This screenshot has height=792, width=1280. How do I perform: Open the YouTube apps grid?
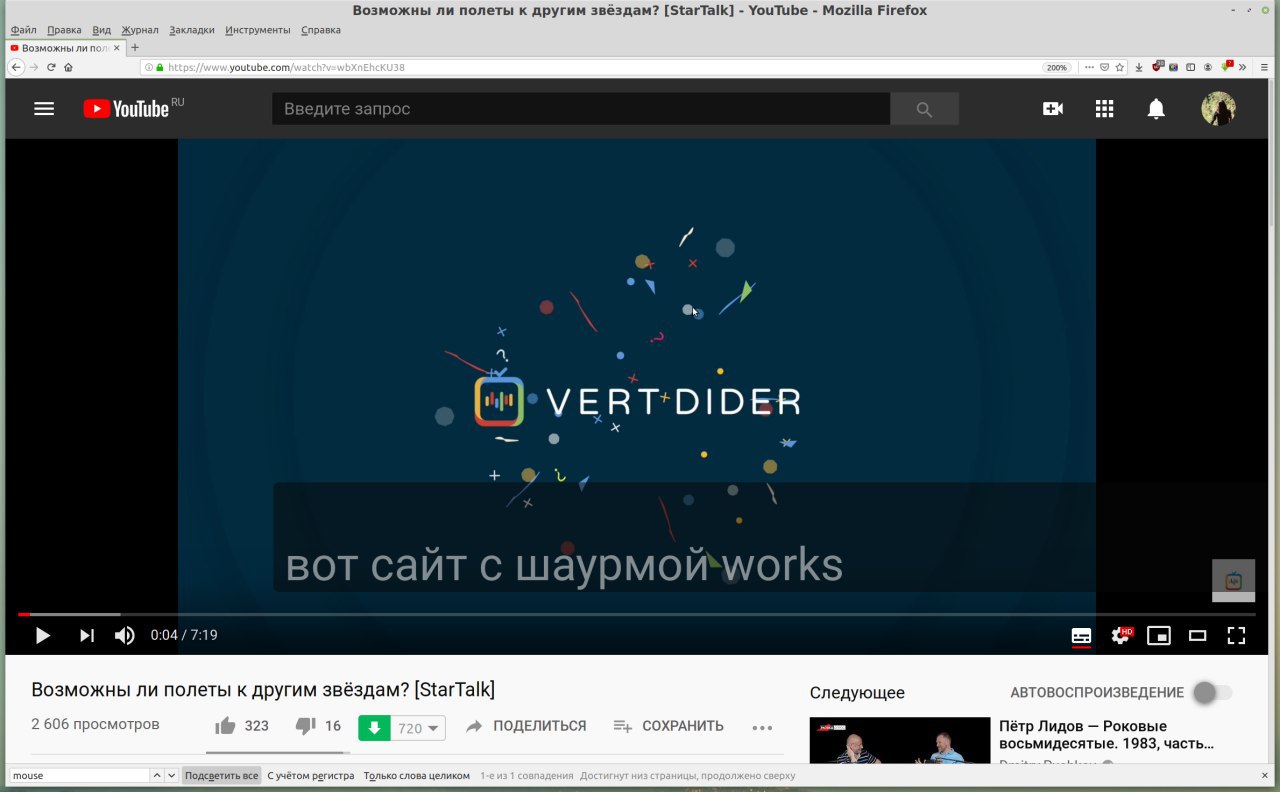[x=1104, y=109]
